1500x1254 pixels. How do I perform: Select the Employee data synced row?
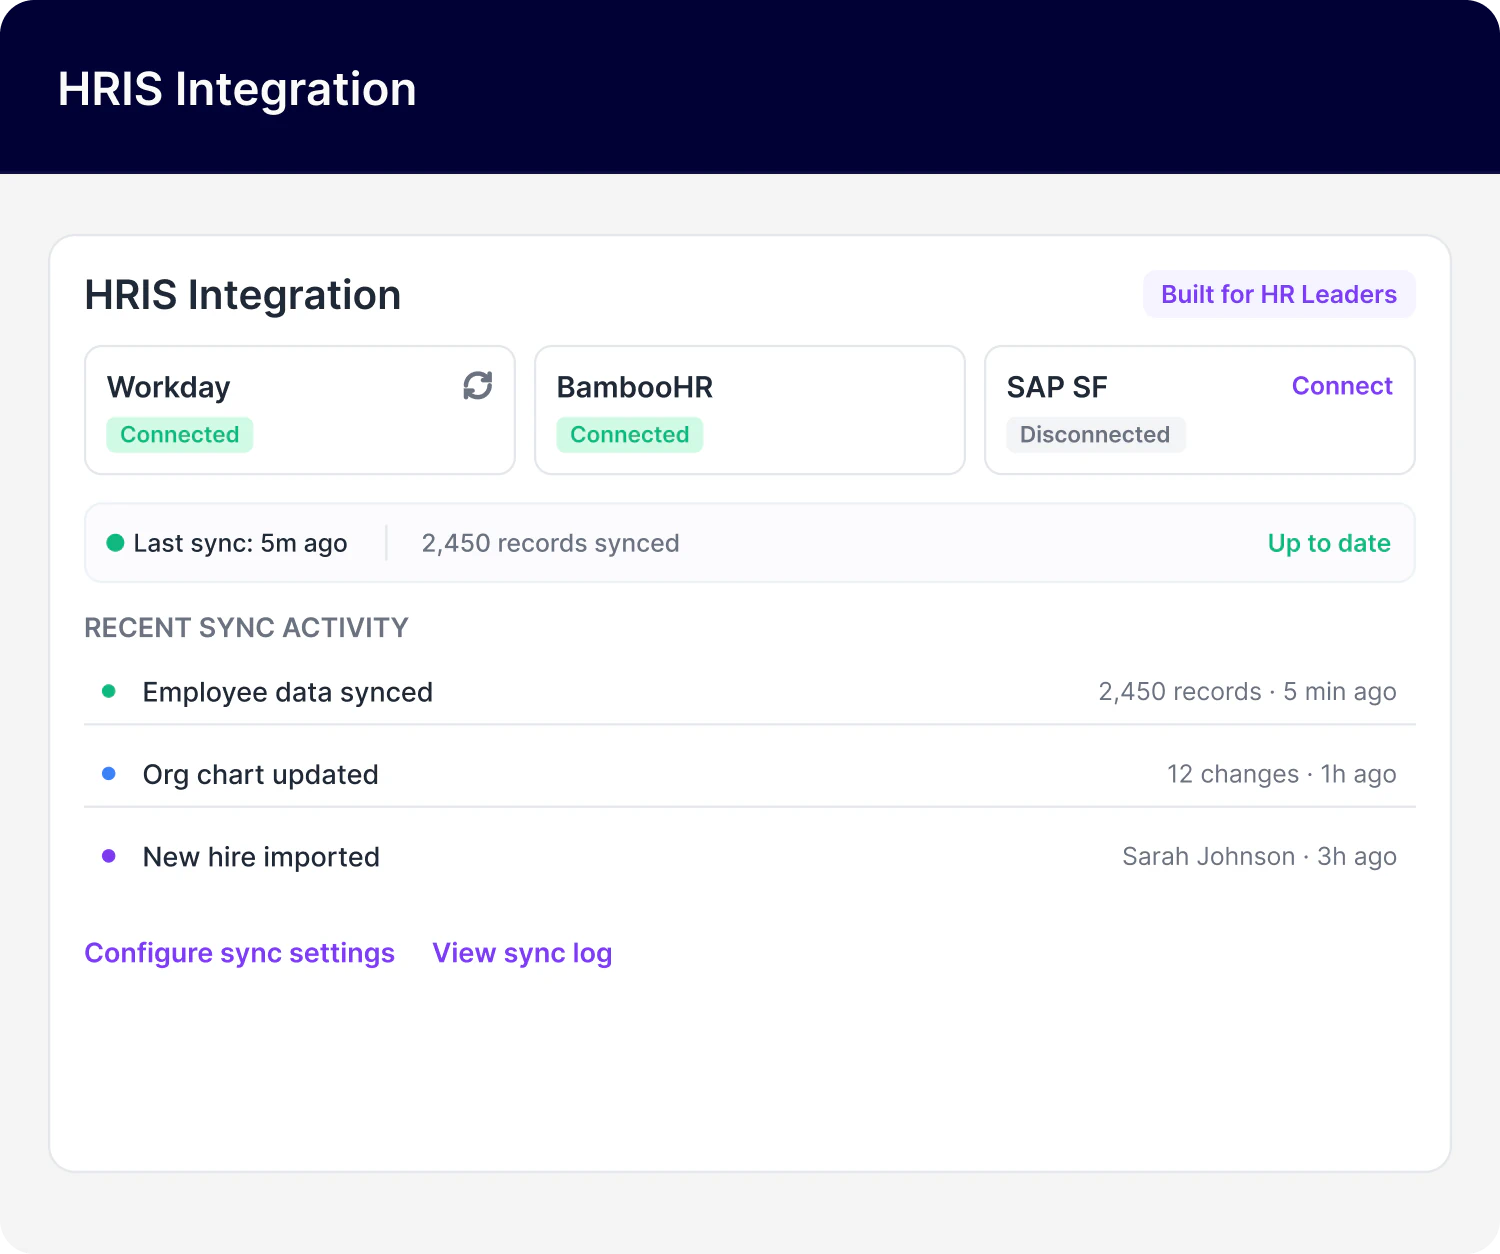(750, 692)
